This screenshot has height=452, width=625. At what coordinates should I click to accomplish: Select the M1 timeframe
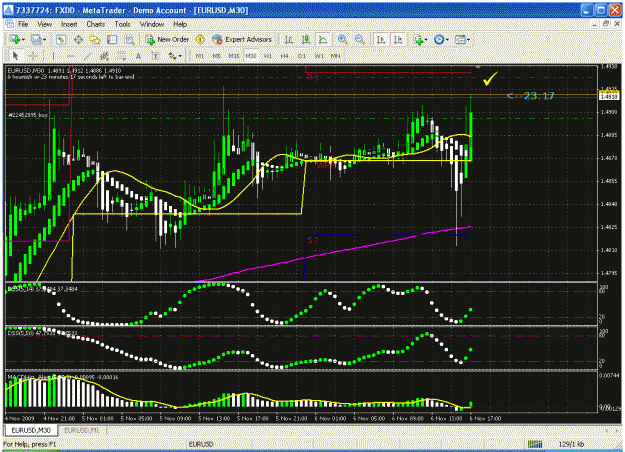[x=200, y=56]
